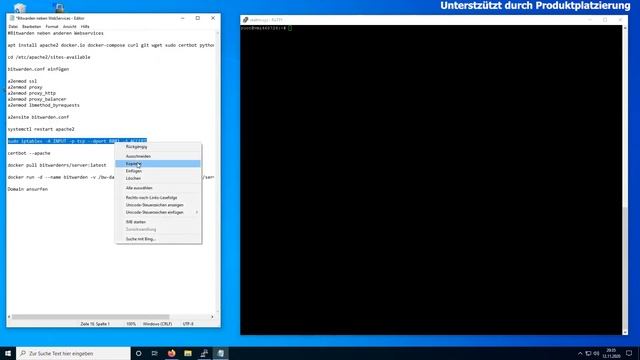The height and width of the screenshot is (360, 640).
Task: Click the highlighted 'sudo iptables' line
Action: click(x=77, y=141)
